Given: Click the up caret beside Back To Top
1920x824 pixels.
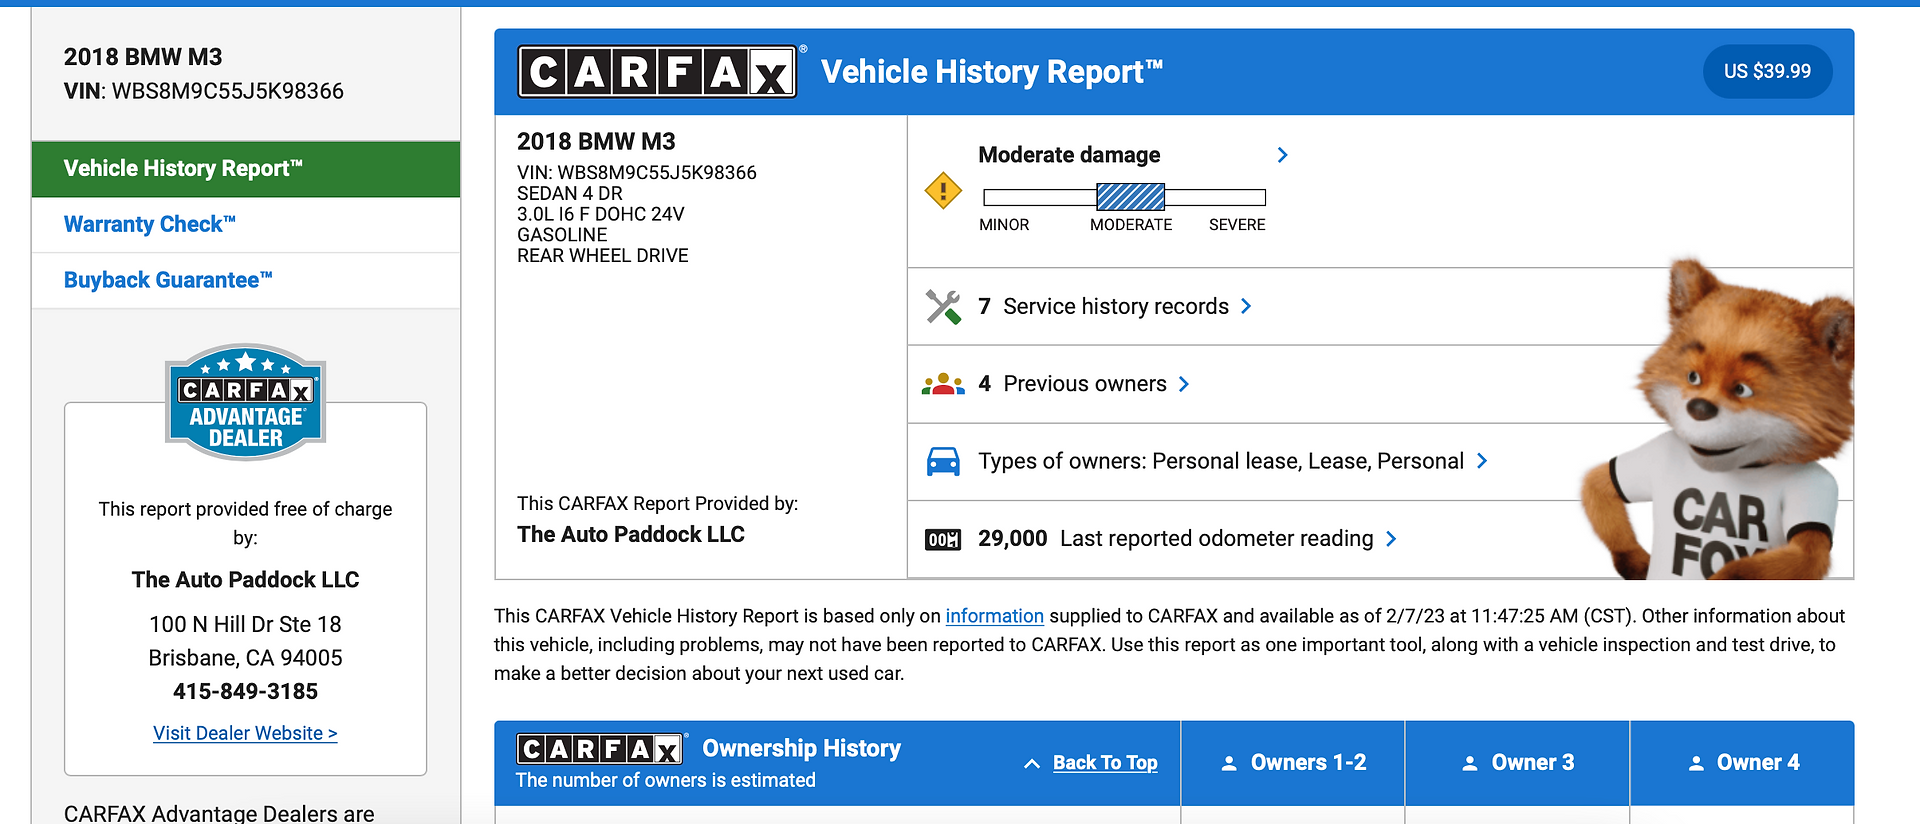Looking at the screenshot, I should tap(1032, 764).
